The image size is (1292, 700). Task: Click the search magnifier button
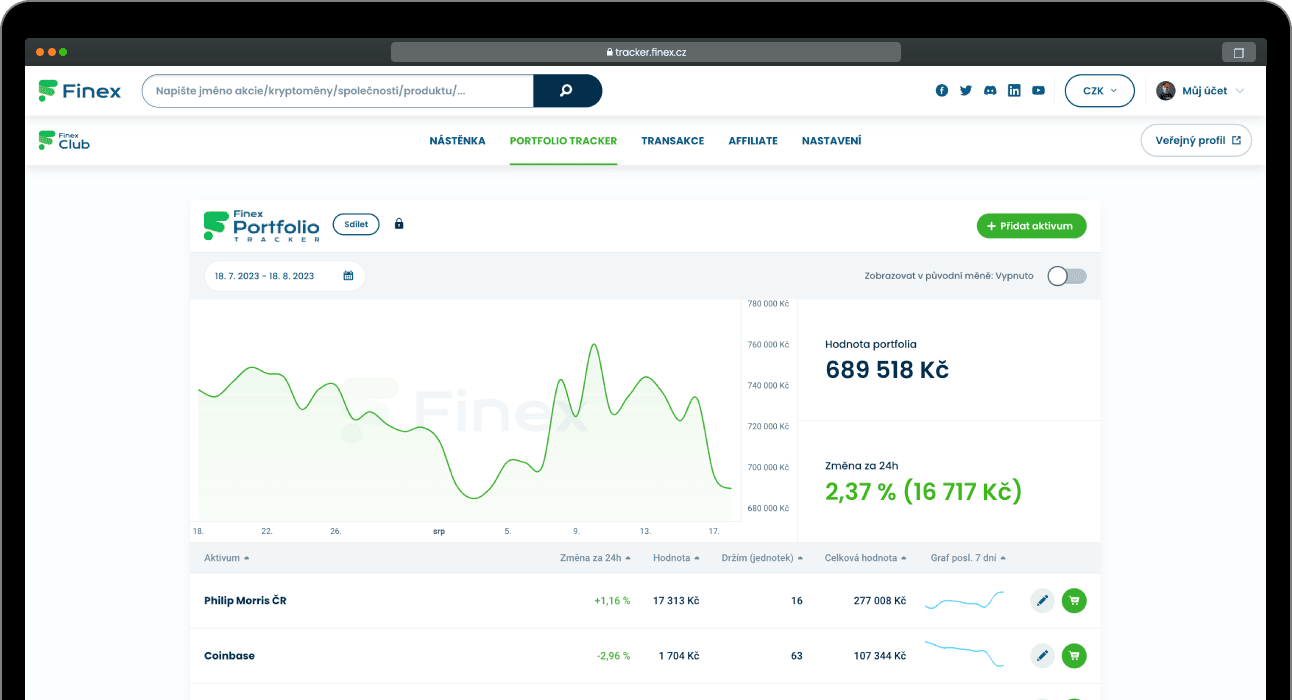(567, 91)
